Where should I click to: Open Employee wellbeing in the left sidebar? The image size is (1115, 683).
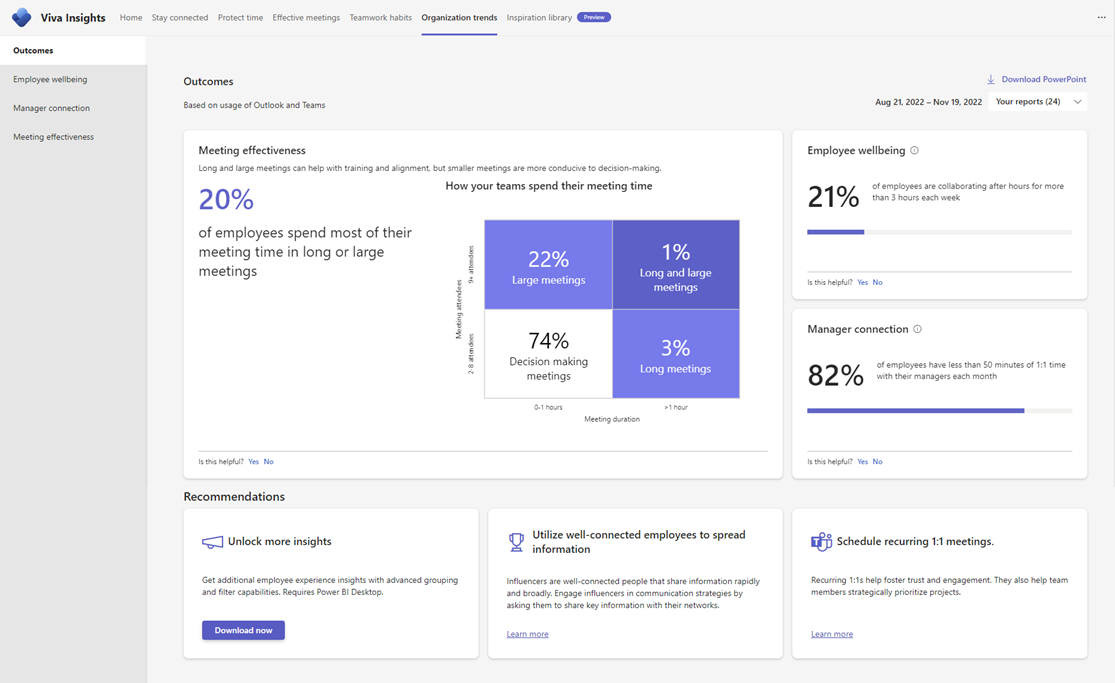(x=73, y=80)
